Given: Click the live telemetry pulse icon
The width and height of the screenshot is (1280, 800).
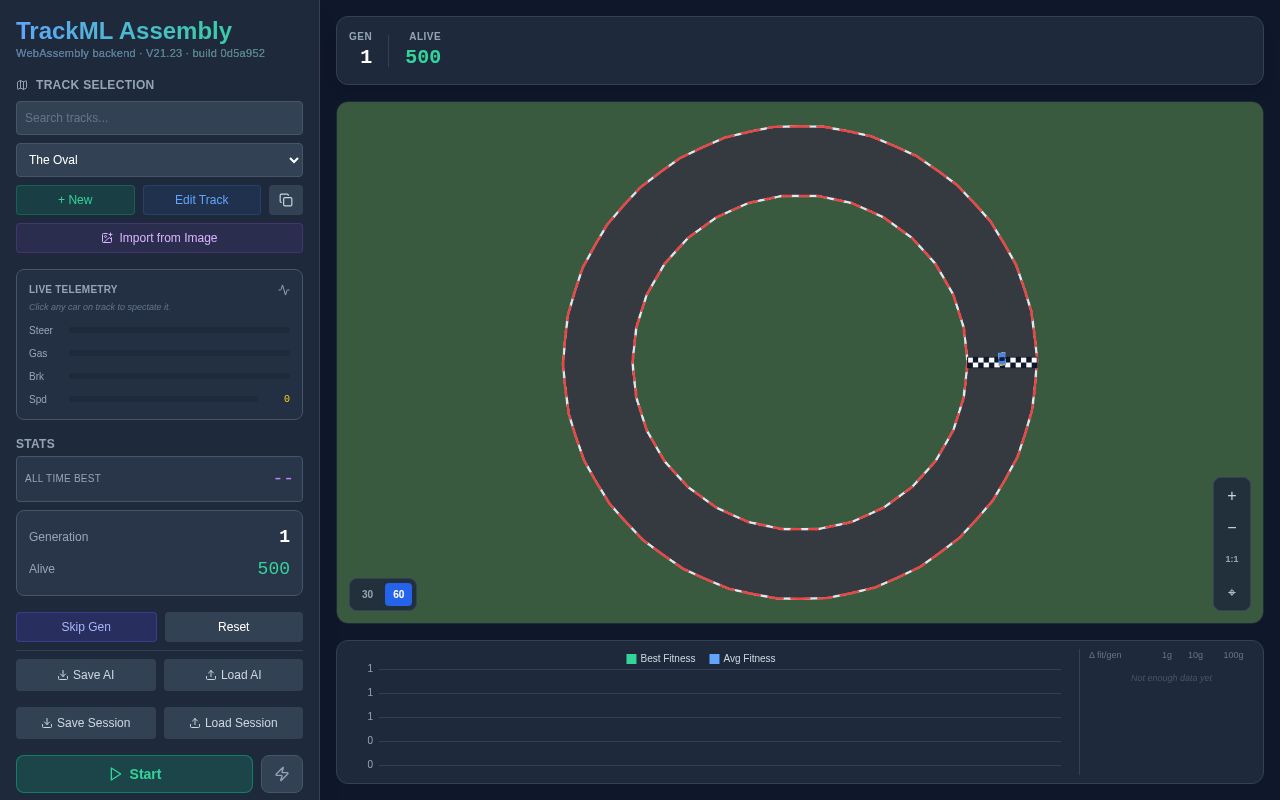Looking at the screenshot, I should click(x=284, y=290).
